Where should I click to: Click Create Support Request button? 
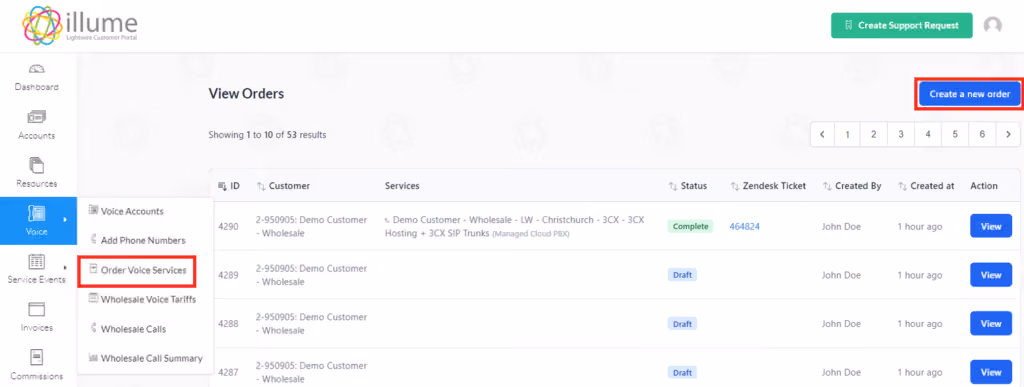point(901,25)
